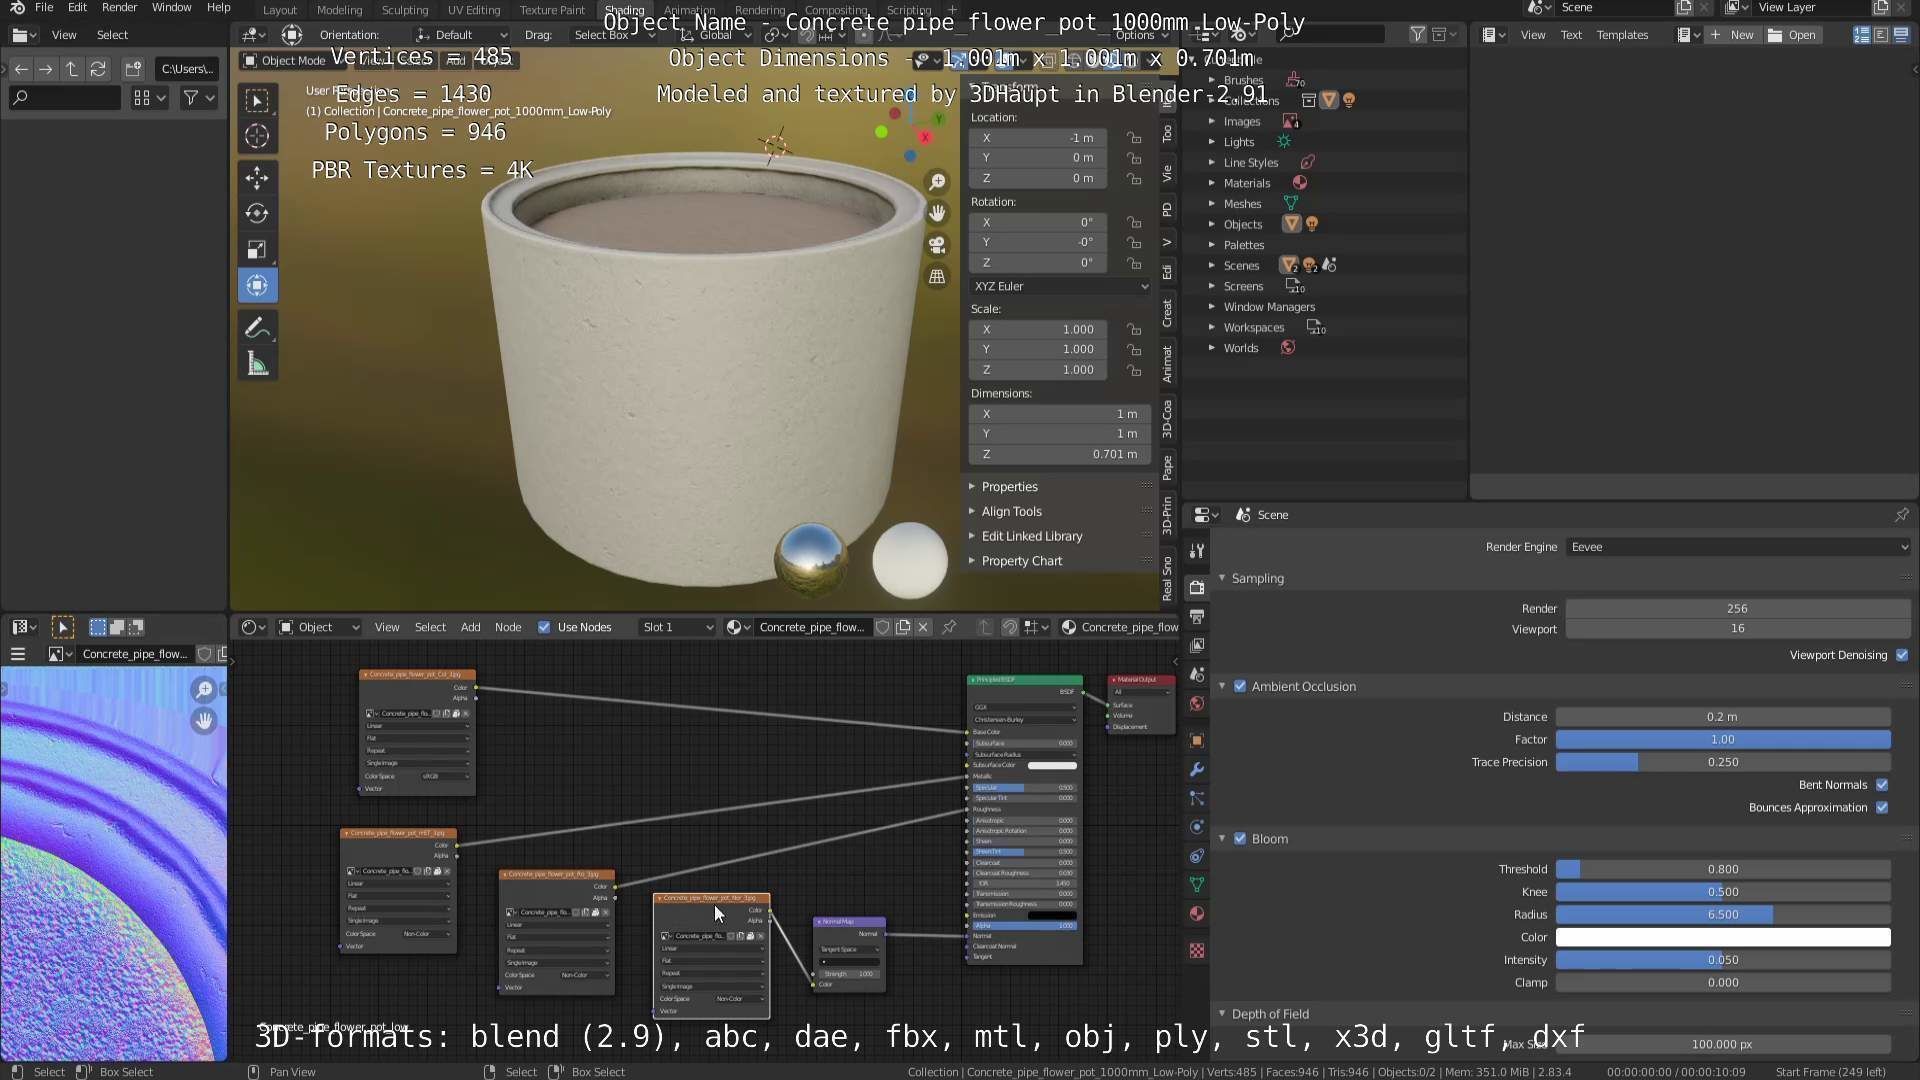Click zoom icon in image editor
This screenshot has height=1080, width=1920.
click(204, 690)
